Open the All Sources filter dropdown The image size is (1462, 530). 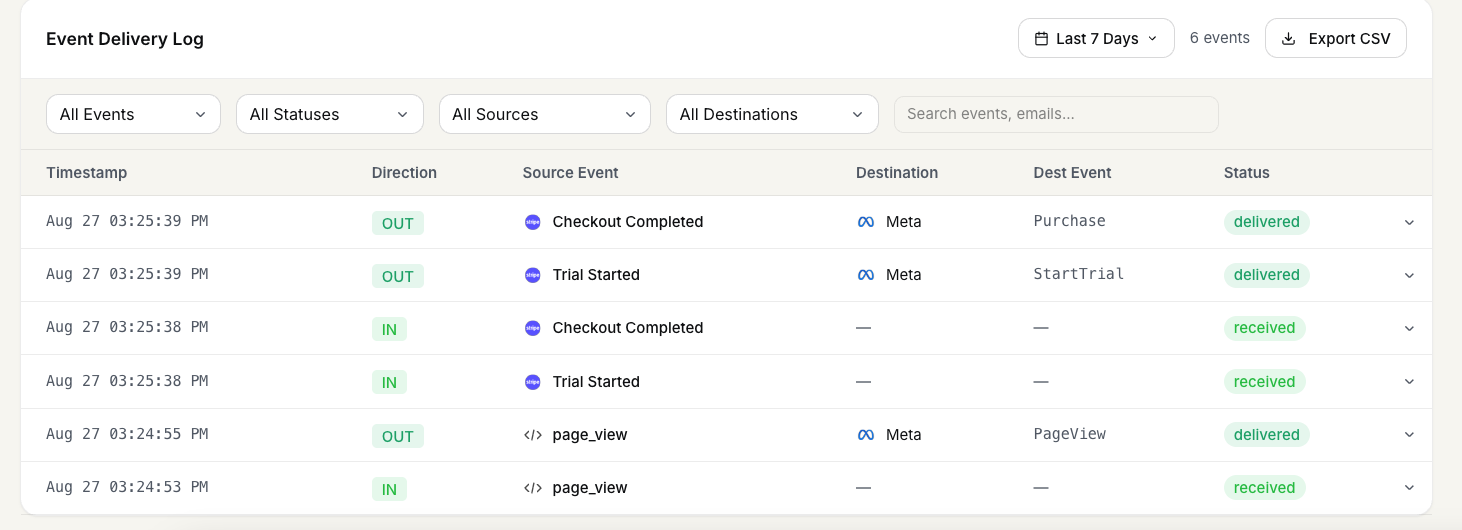(x=545, y=114)
